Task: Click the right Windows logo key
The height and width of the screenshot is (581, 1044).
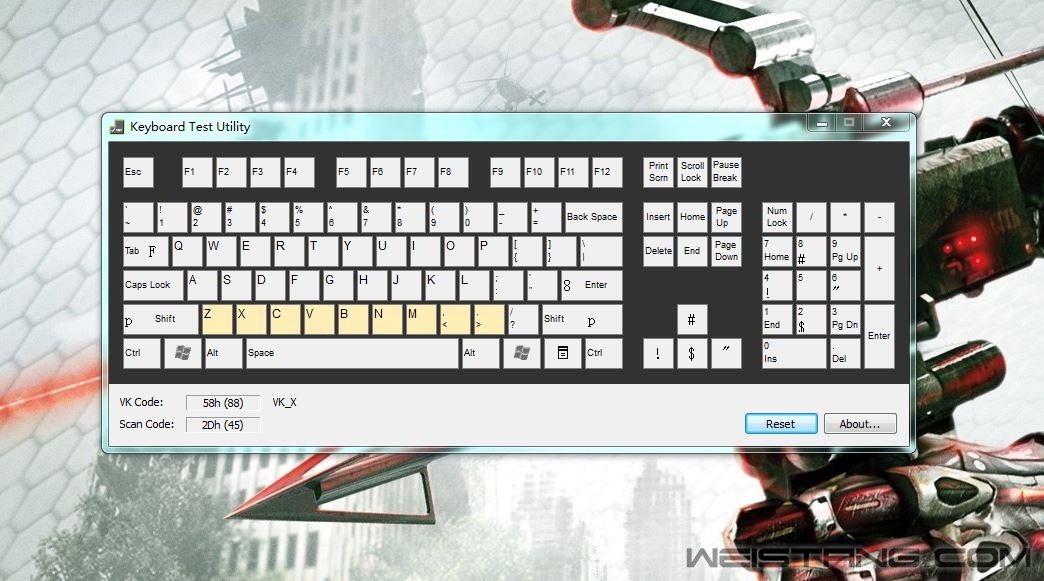Action: [522, 353]
